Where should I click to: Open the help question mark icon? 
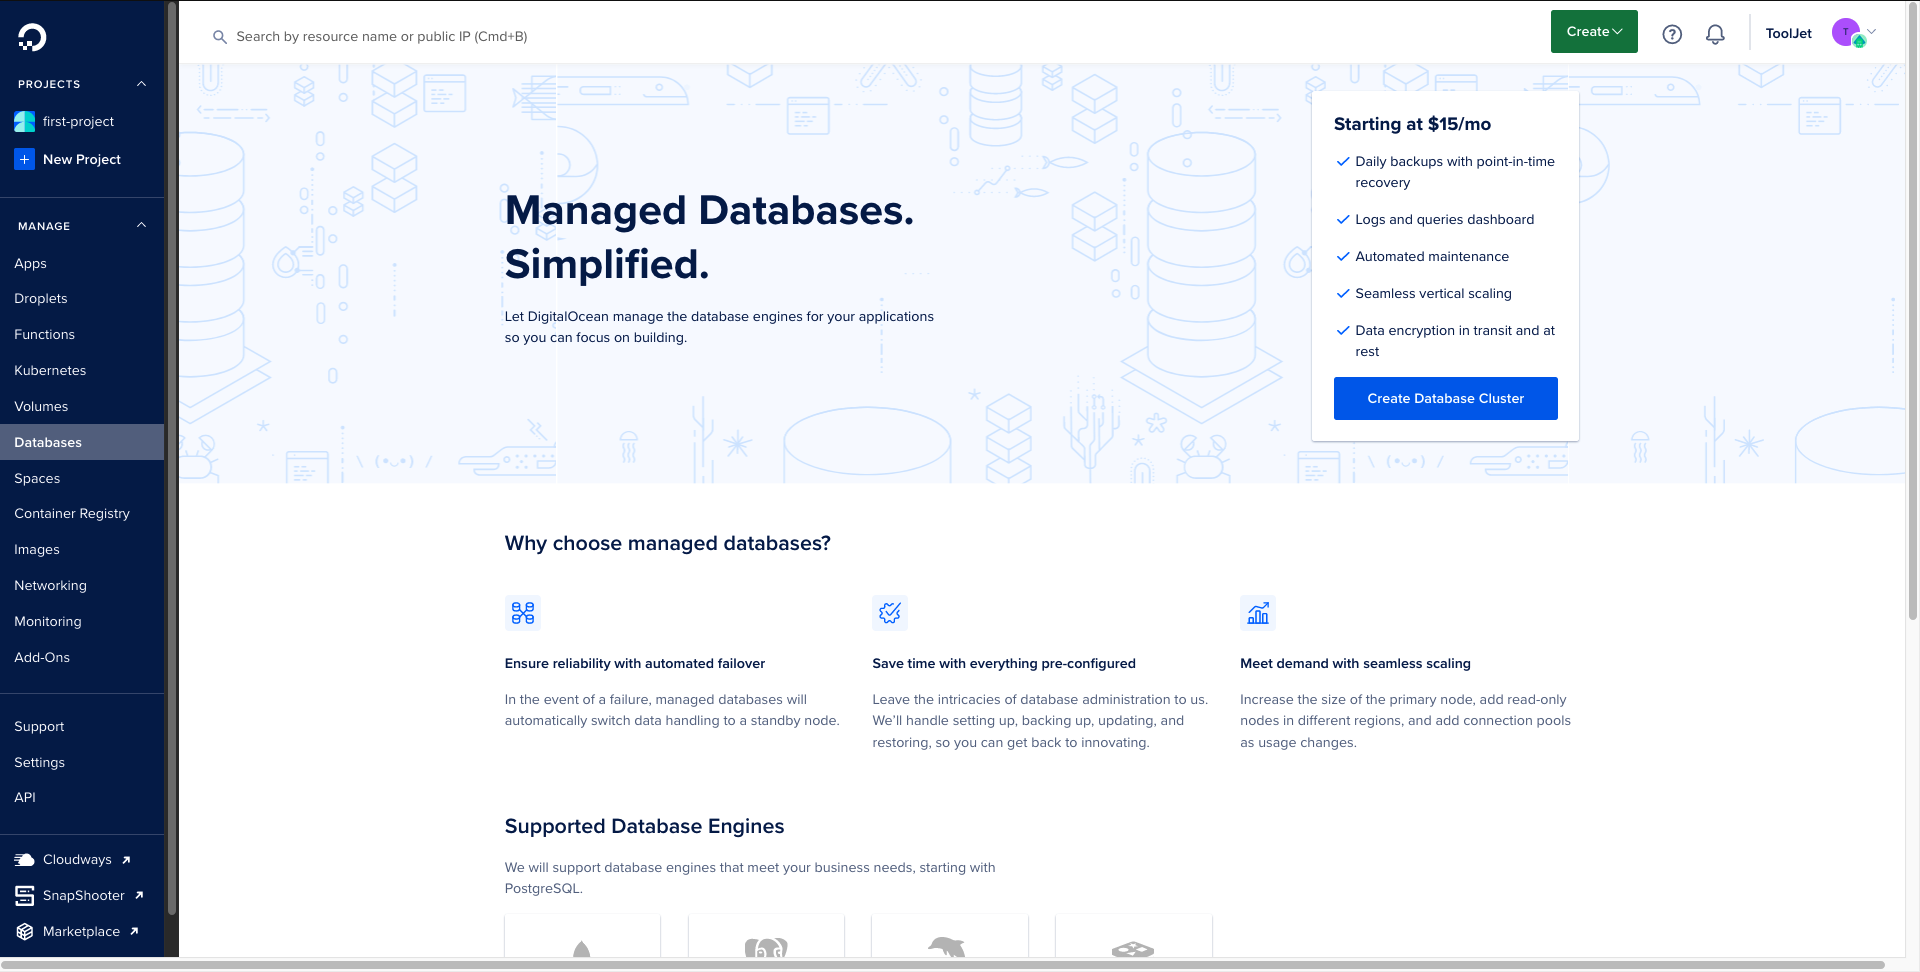(x=1672, y=35)
